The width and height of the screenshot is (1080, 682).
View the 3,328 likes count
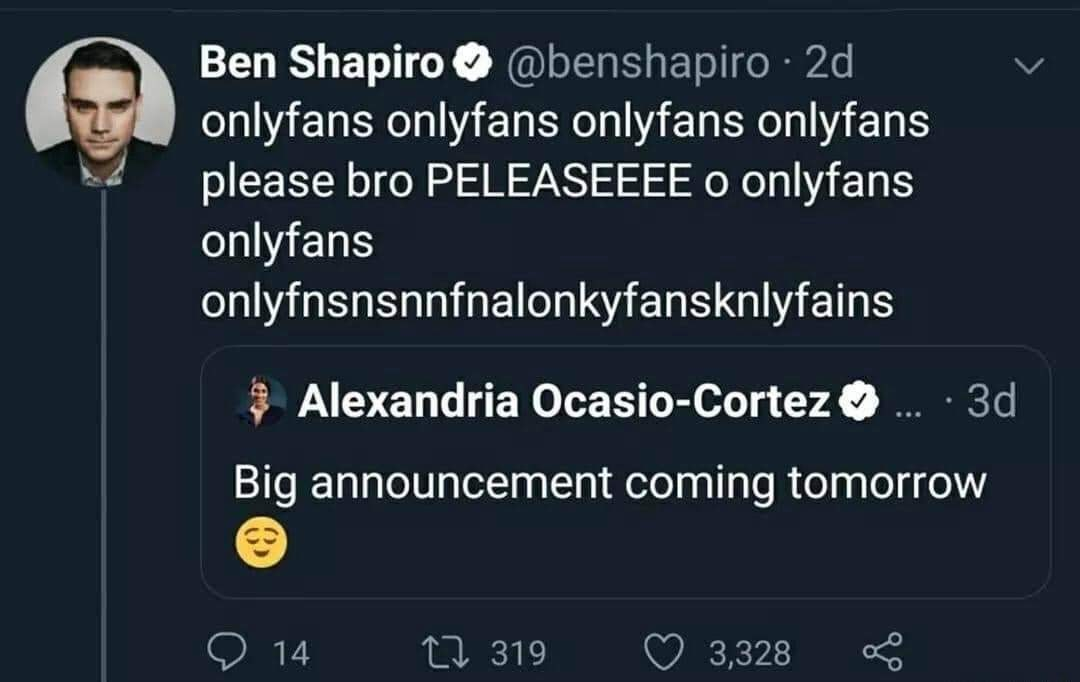(750, 654)
